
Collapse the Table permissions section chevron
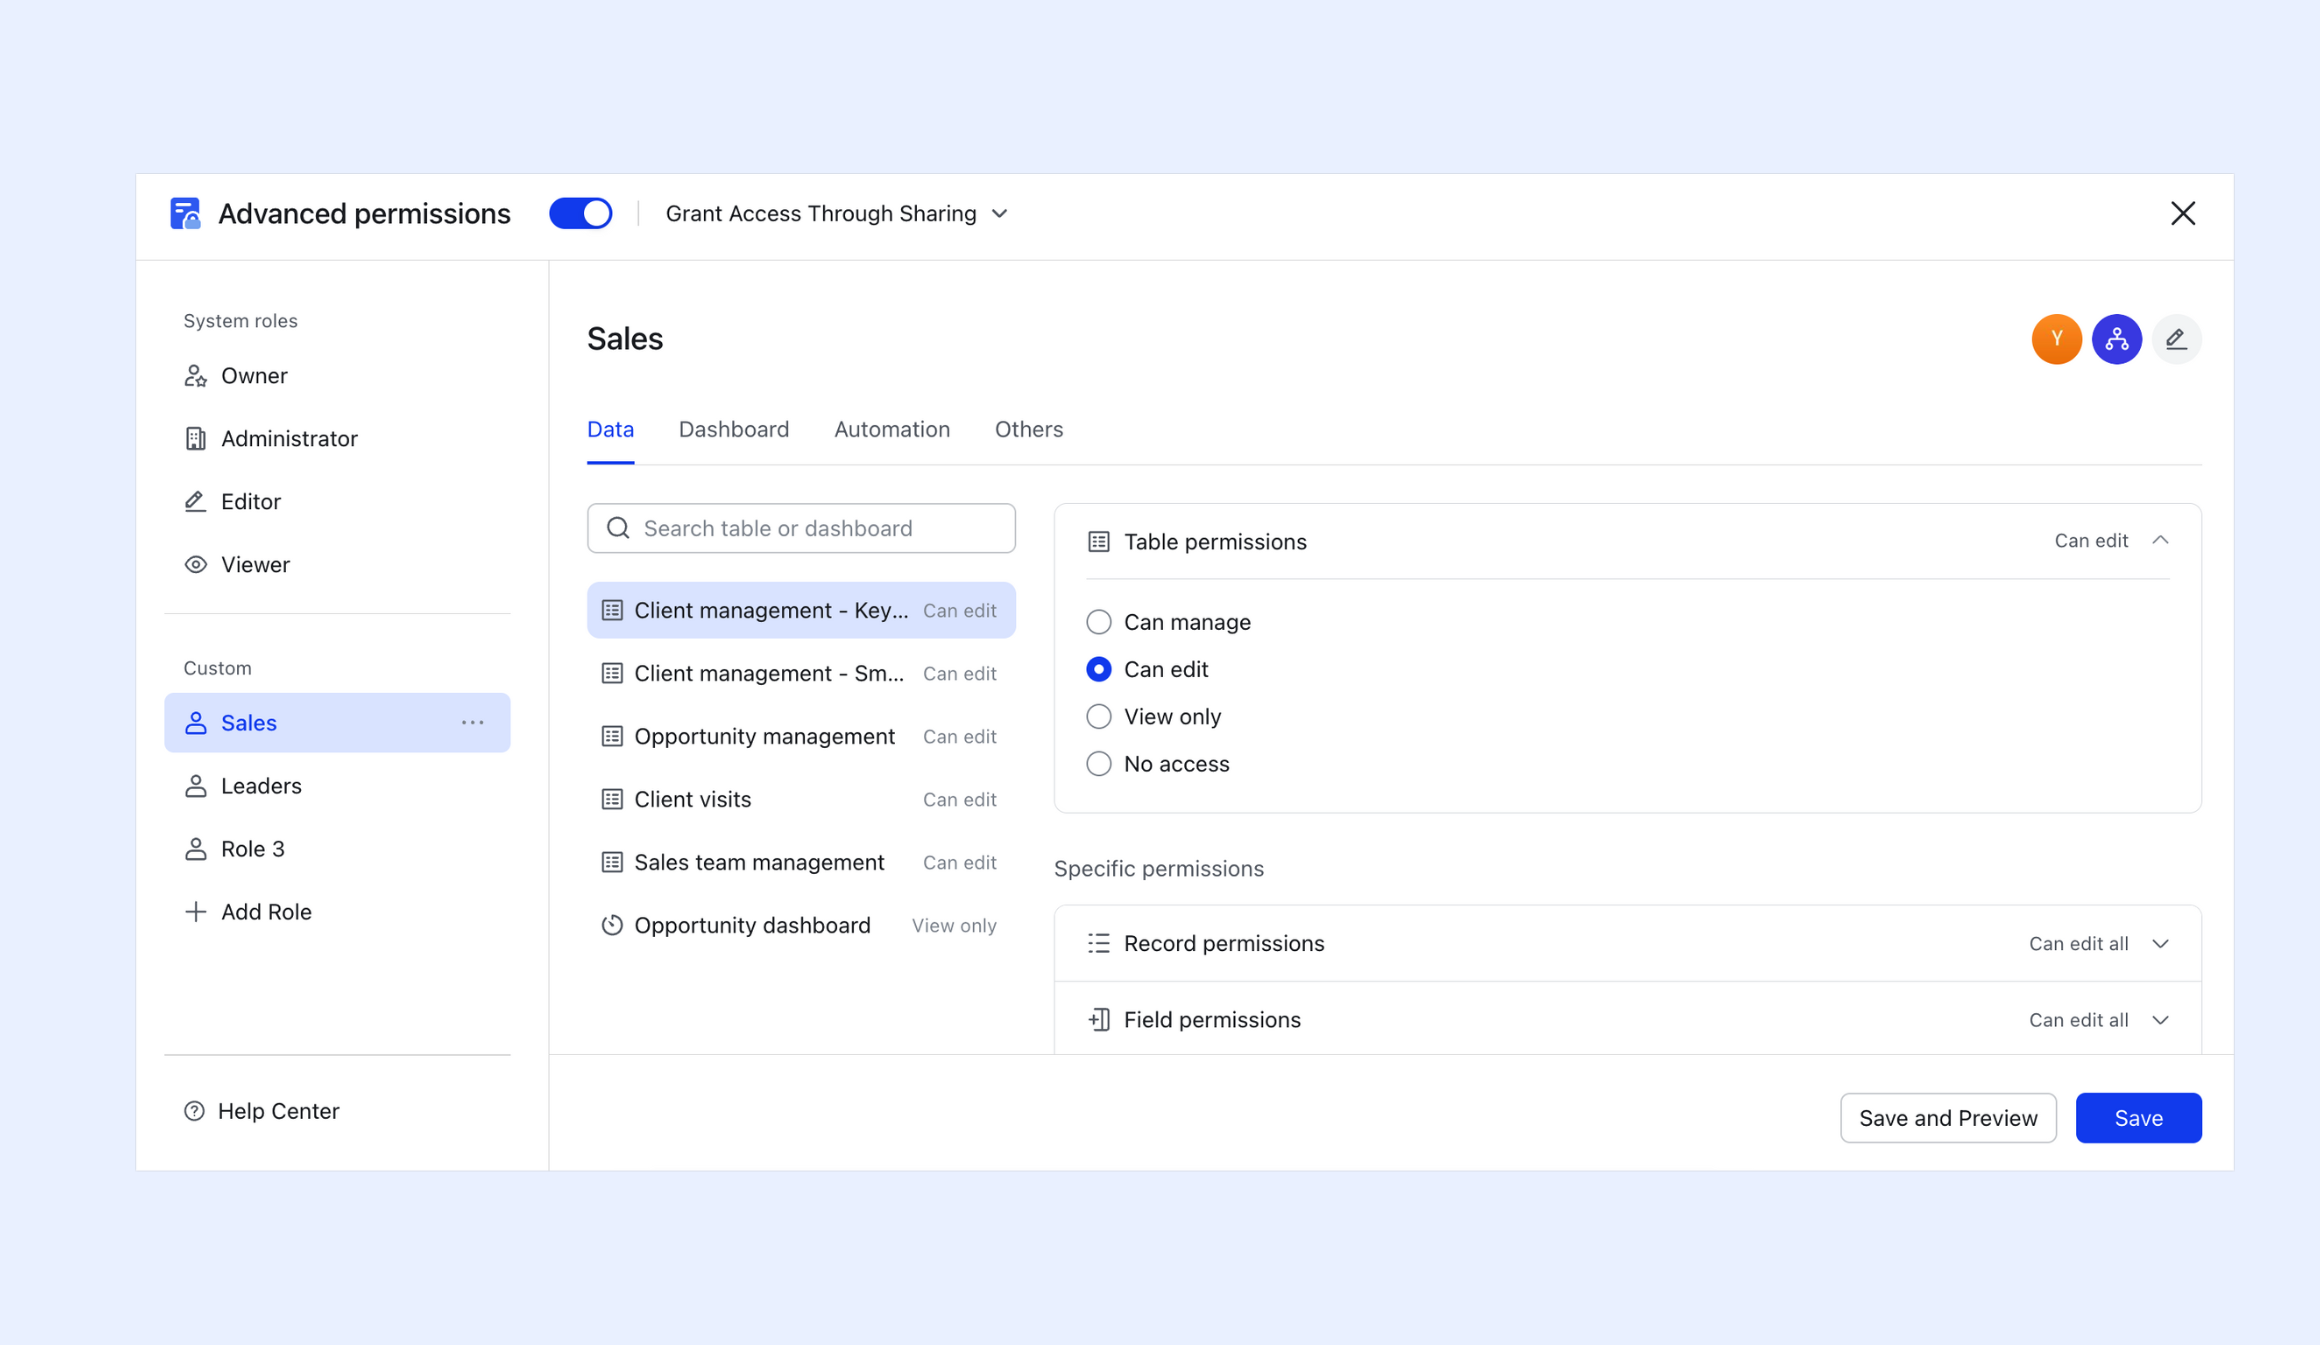(2160, 541)
